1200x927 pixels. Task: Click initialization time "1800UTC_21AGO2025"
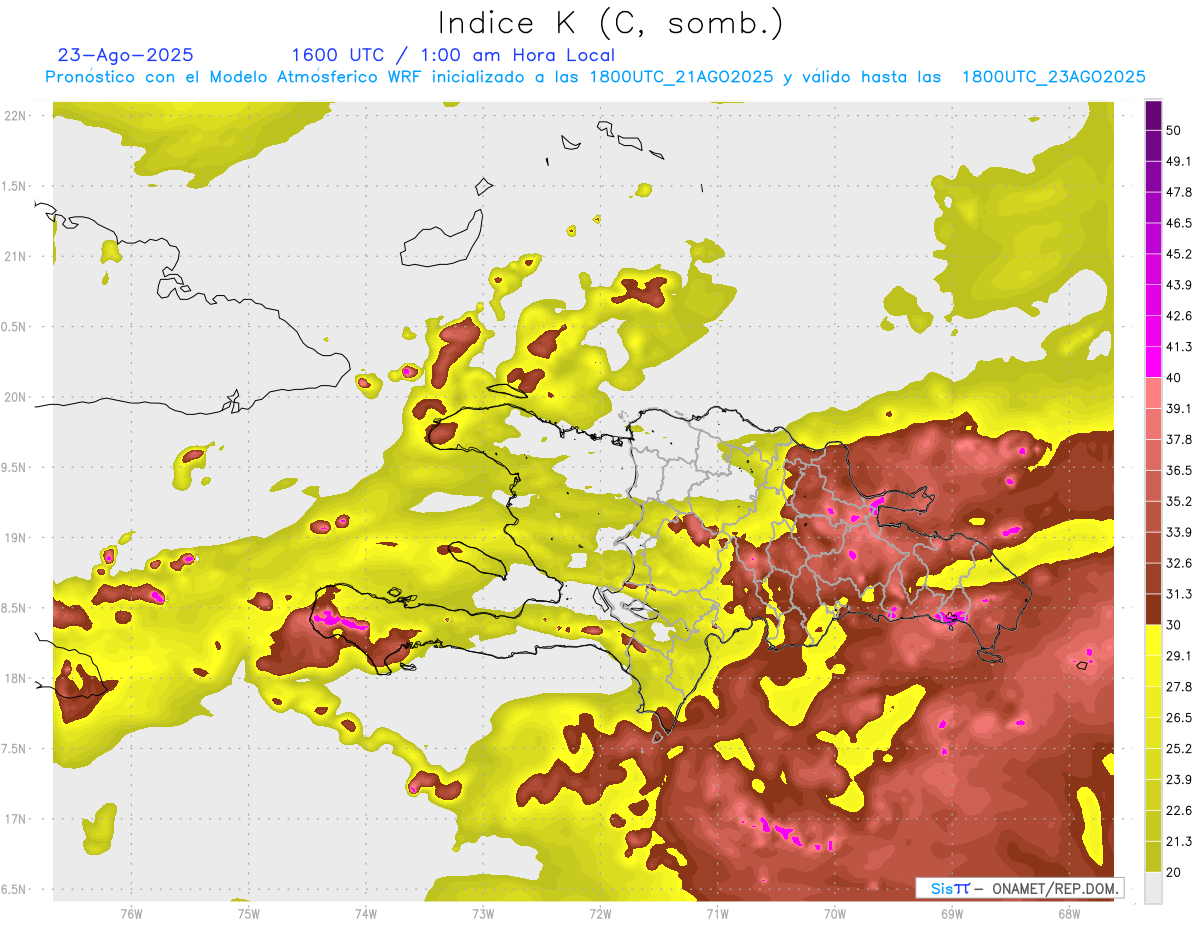(x=681, y=77)
